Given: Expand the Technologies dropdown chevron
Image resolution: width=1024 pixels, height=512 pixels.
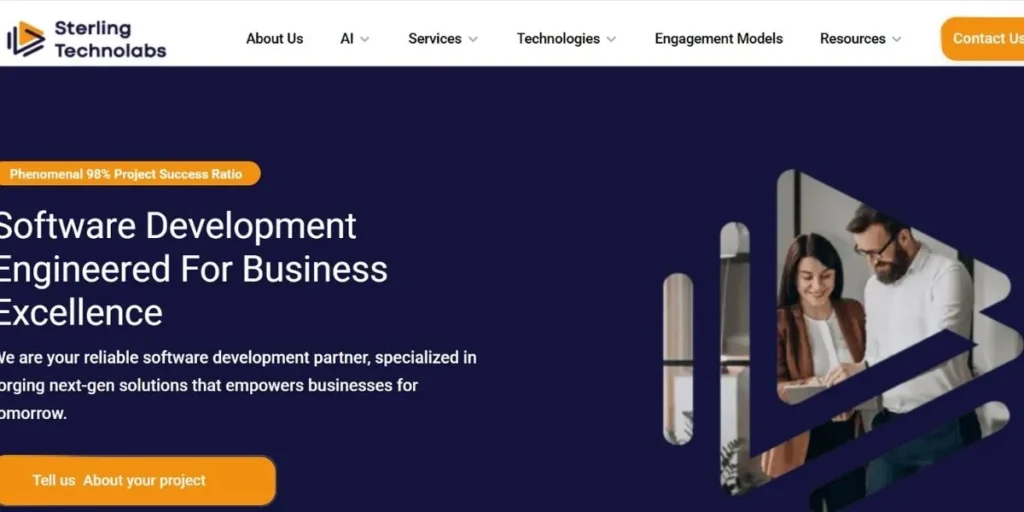Looking at the screenshot, I should pyautogui.click(x=611, y=39).
